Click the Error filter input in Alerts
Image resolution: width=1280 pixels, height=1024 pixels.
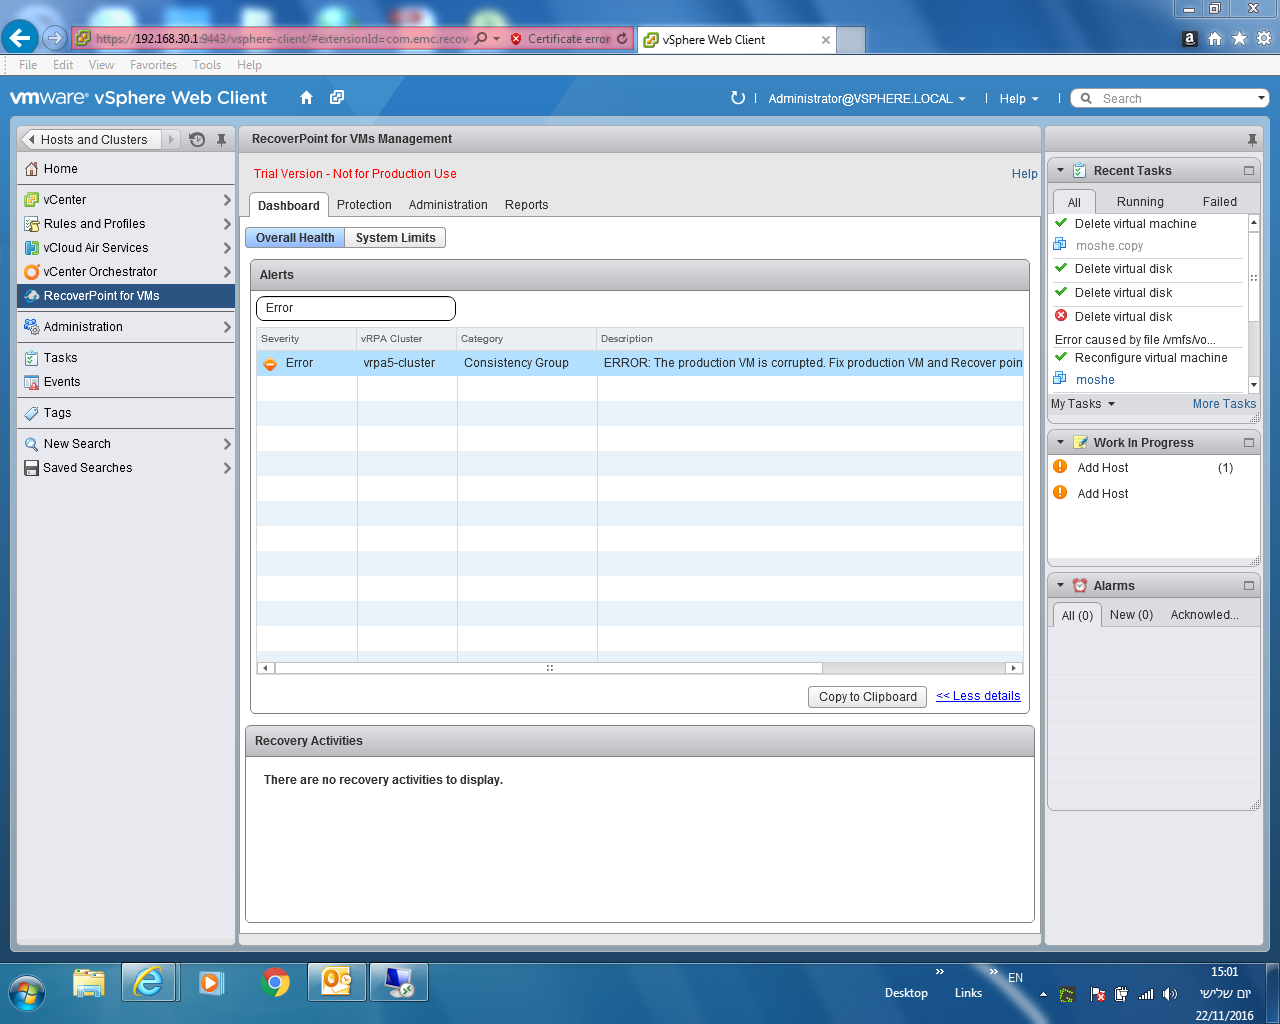pos(355,308)
